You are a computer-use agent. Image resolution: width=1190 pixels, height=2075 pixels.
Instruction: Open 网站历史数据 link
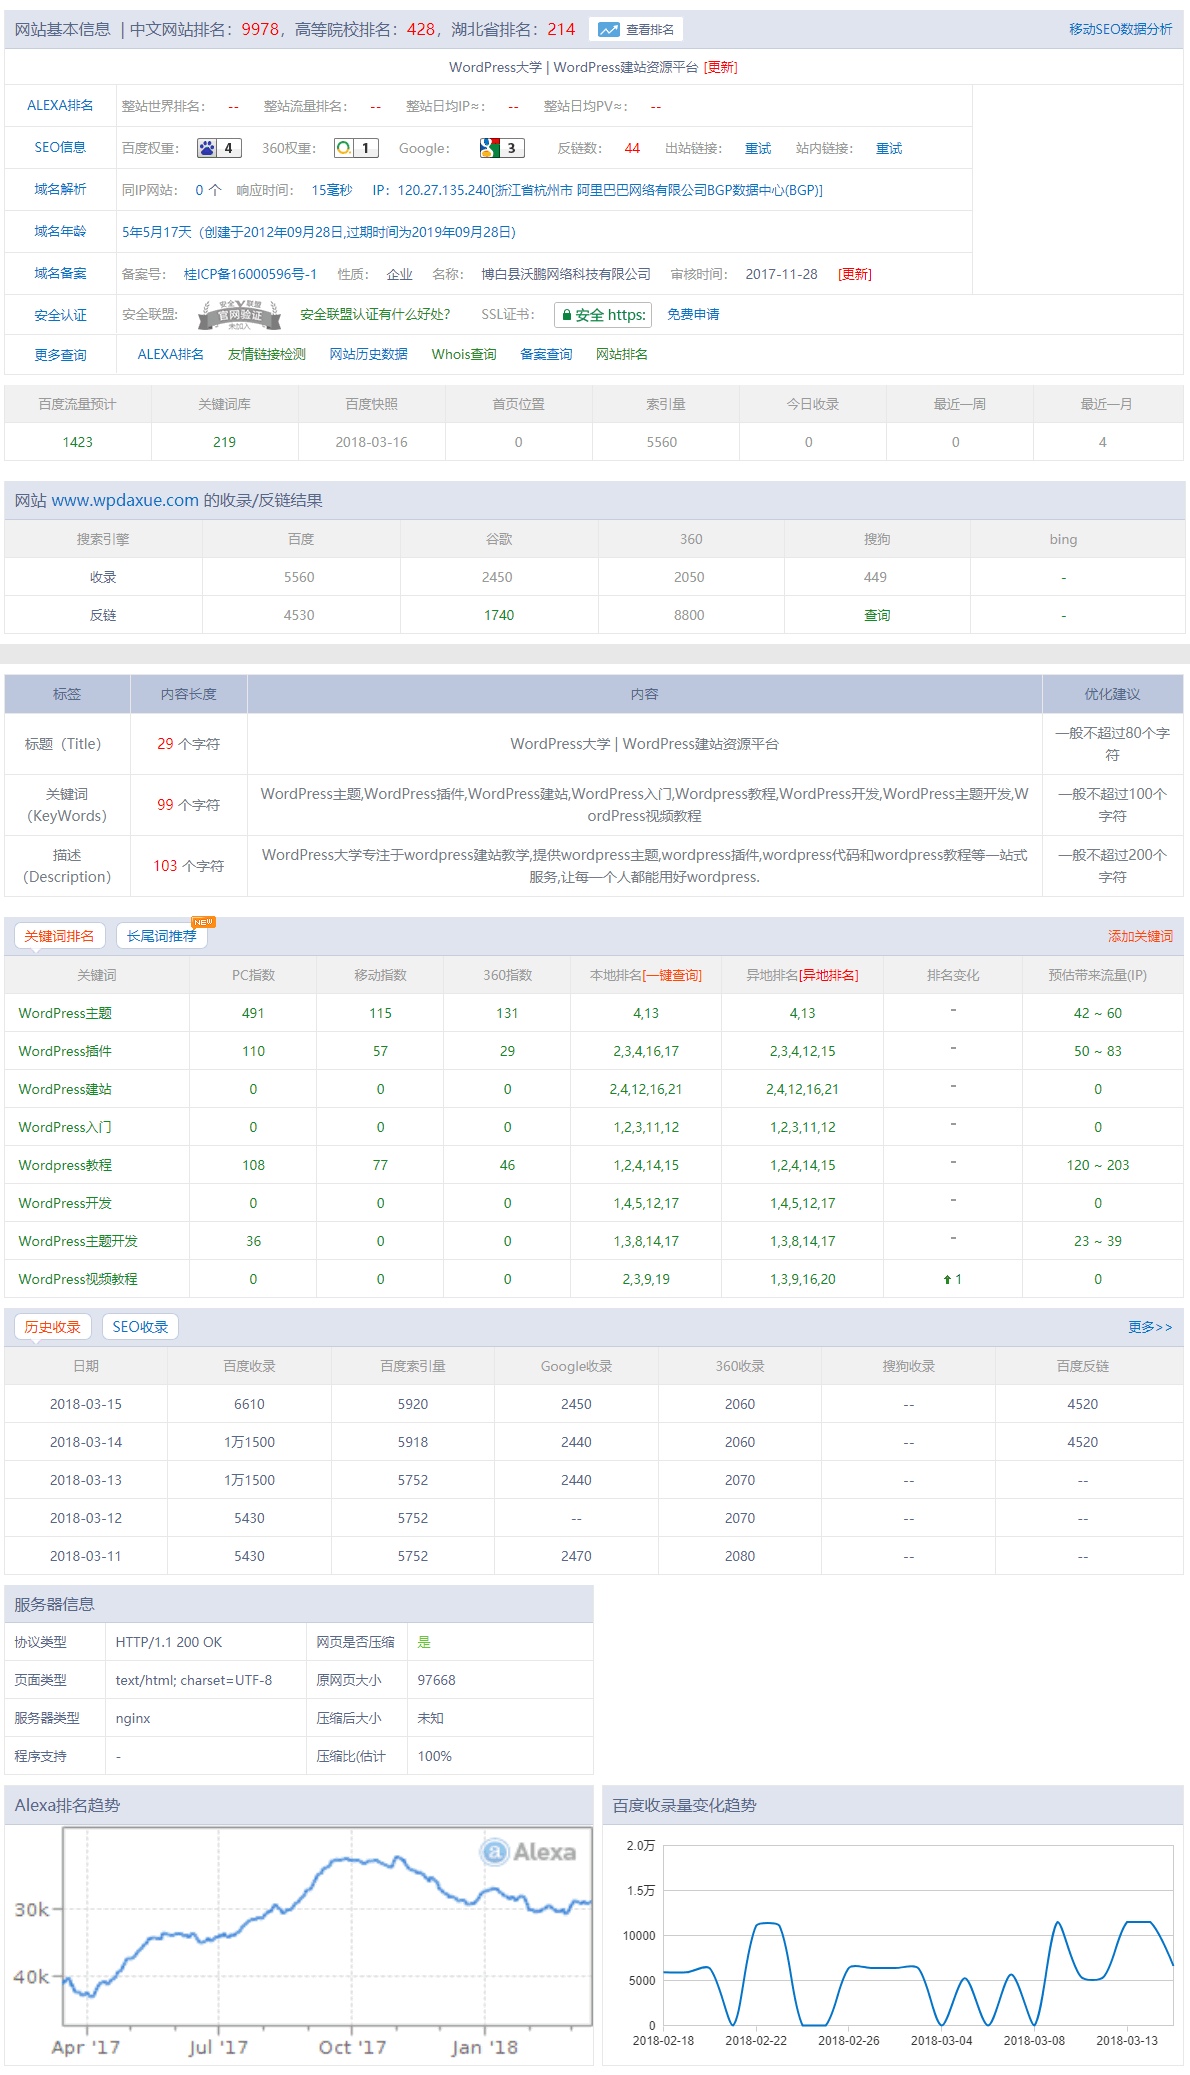coord(368,354)
